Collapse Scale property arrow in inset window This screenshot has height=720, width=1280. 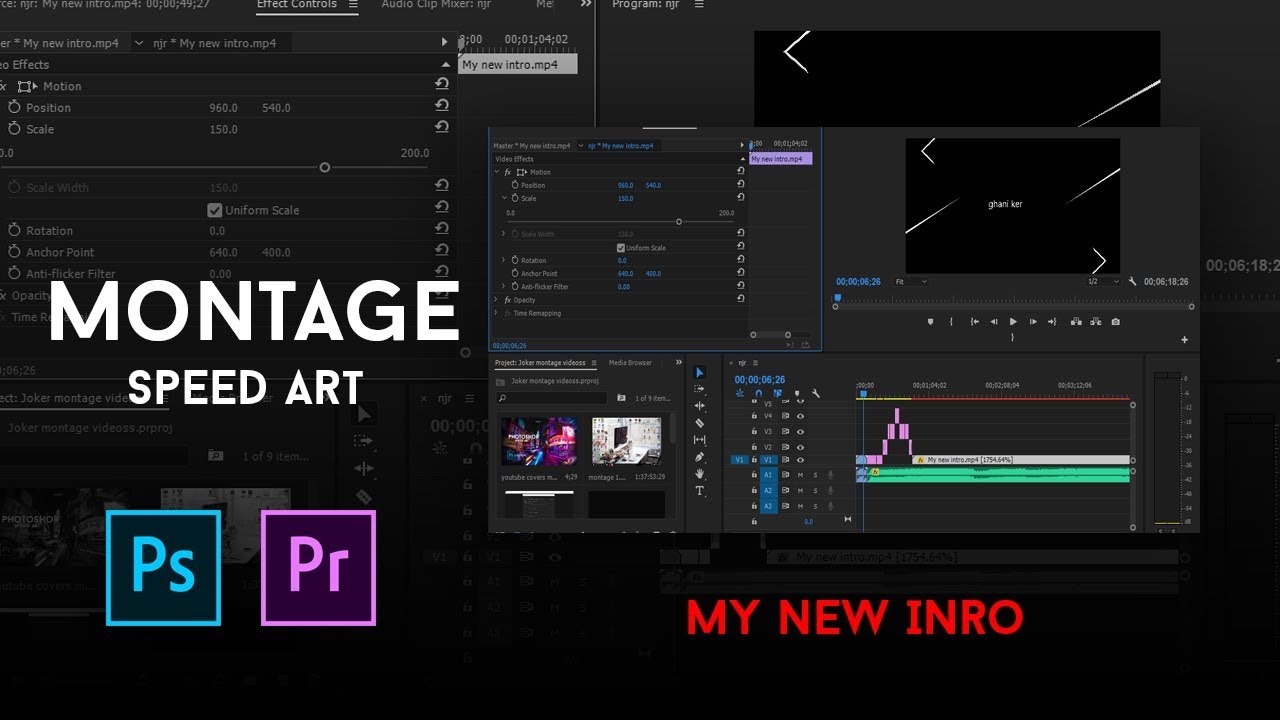504,198
